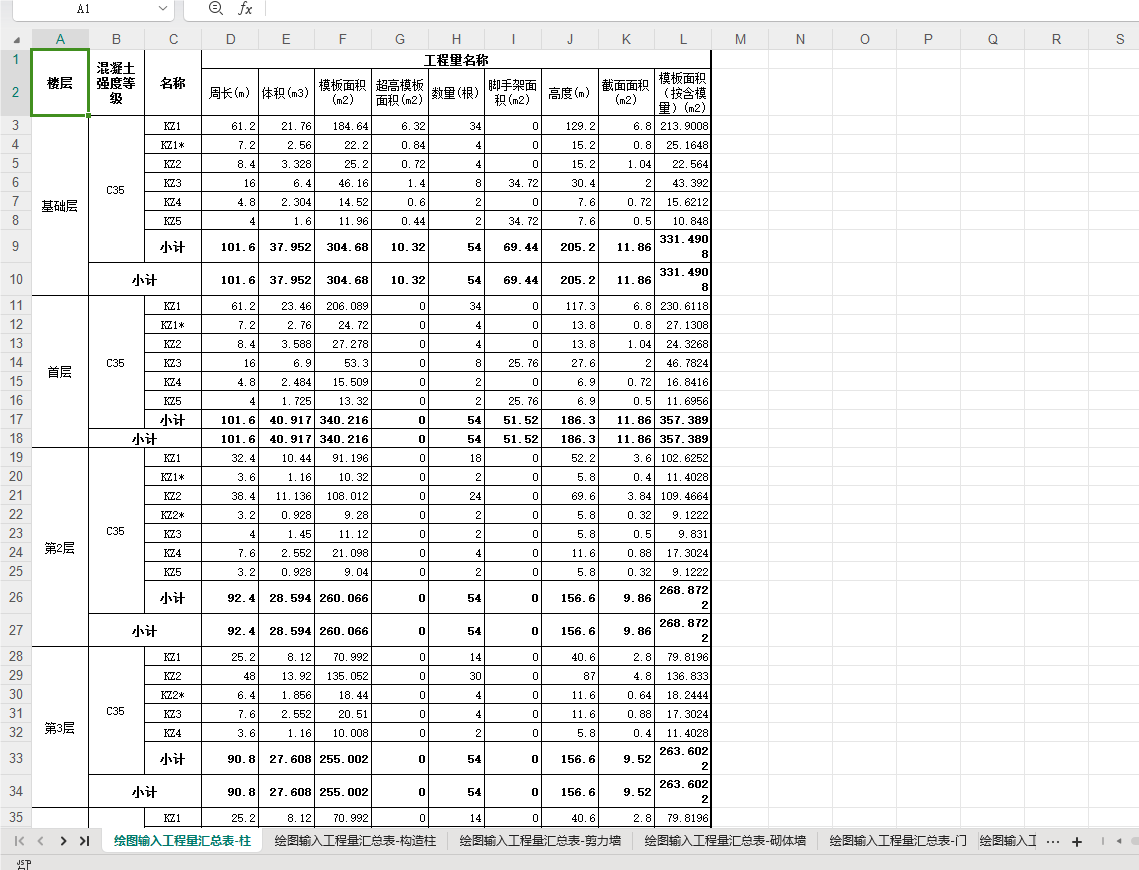Viewport: 1139px width, 870px height.
Task: Click the cell containing 184.64
Action: (x=343, y=126)
